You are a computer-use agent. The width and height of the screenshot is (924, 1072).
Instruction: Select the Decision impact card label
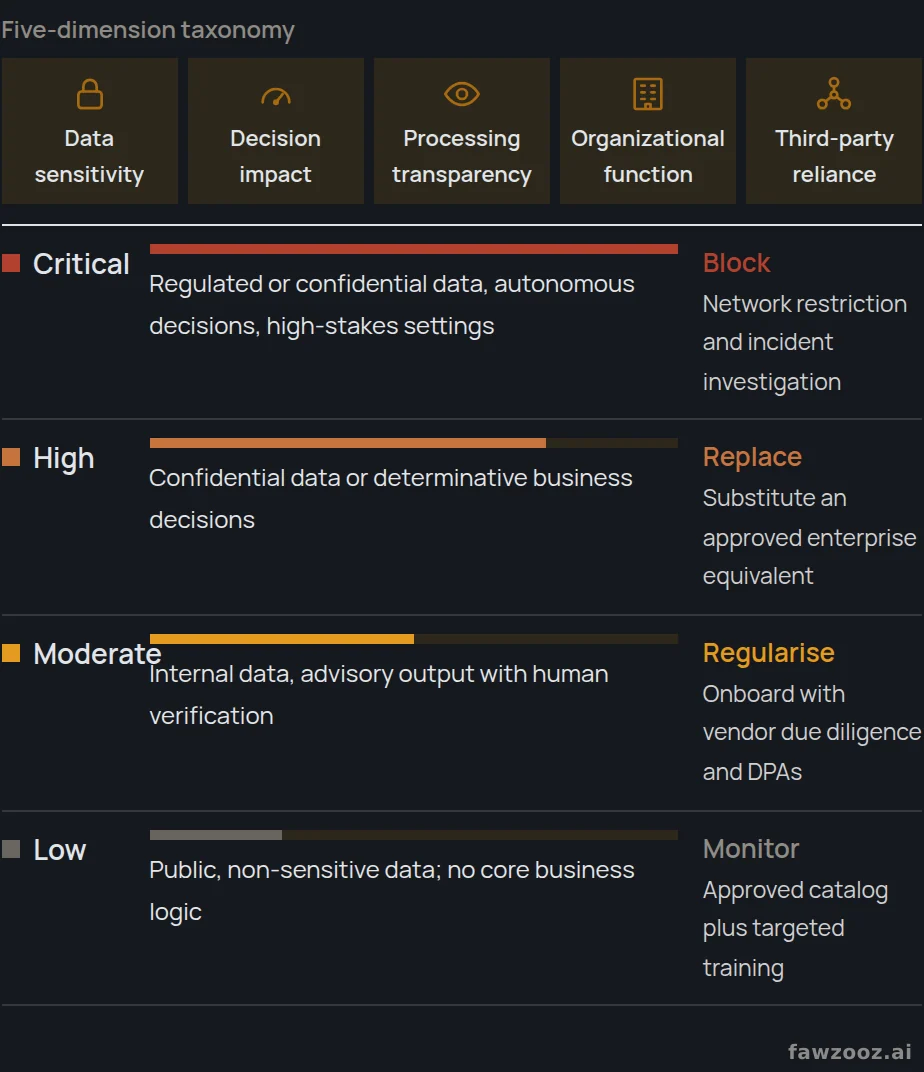275,156
